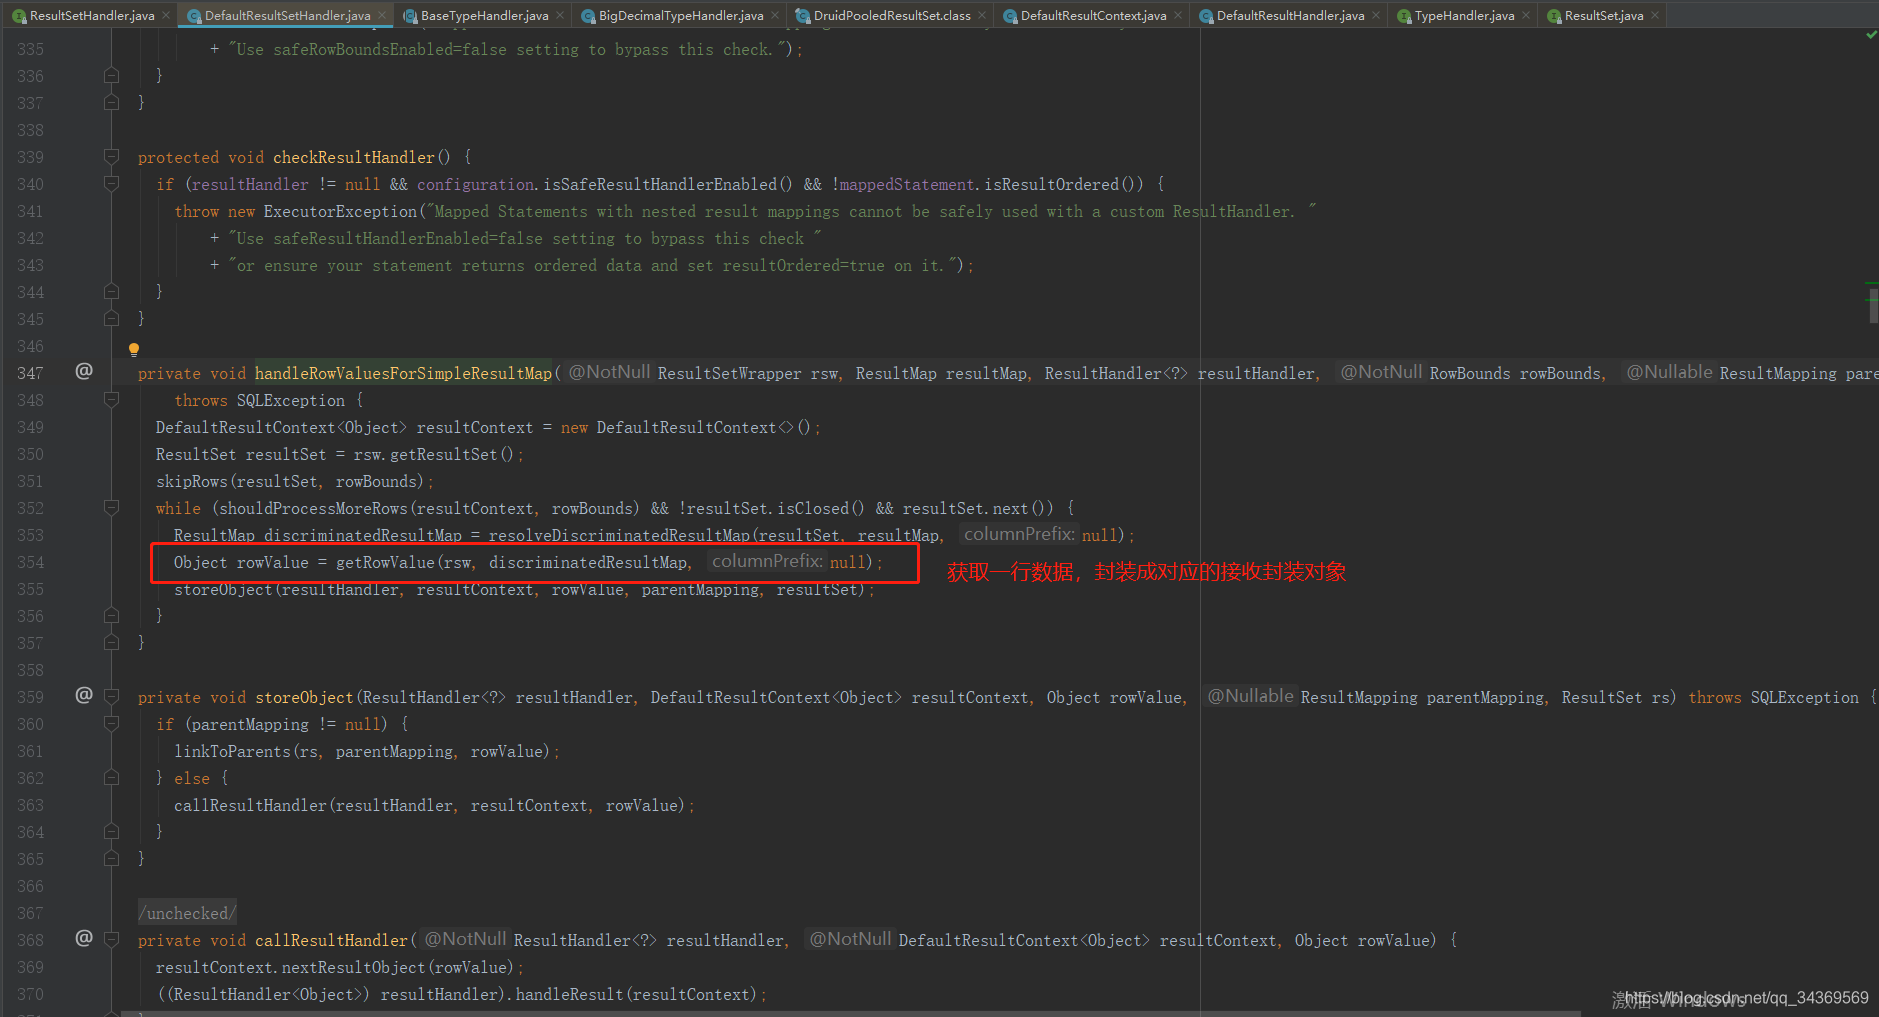Click the storeObject method declaration name
Screen dimensions: 1879x1017
304,697
